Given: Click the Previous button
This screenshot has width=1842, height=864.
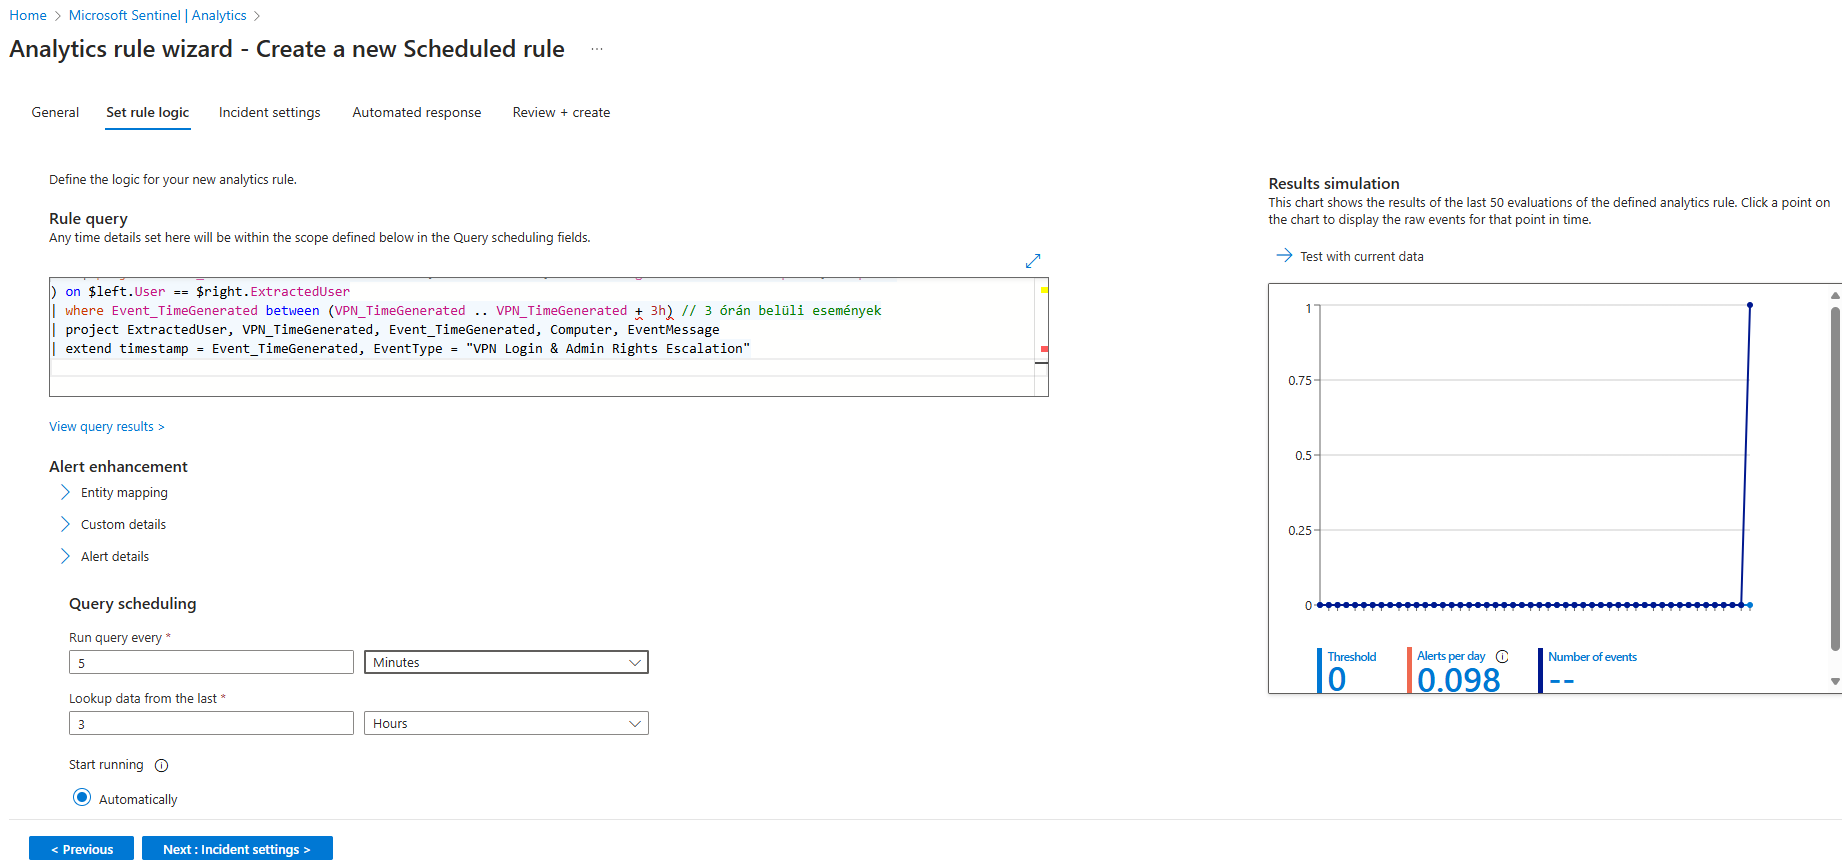Looking at the screenshot, I should click(81, 849).
